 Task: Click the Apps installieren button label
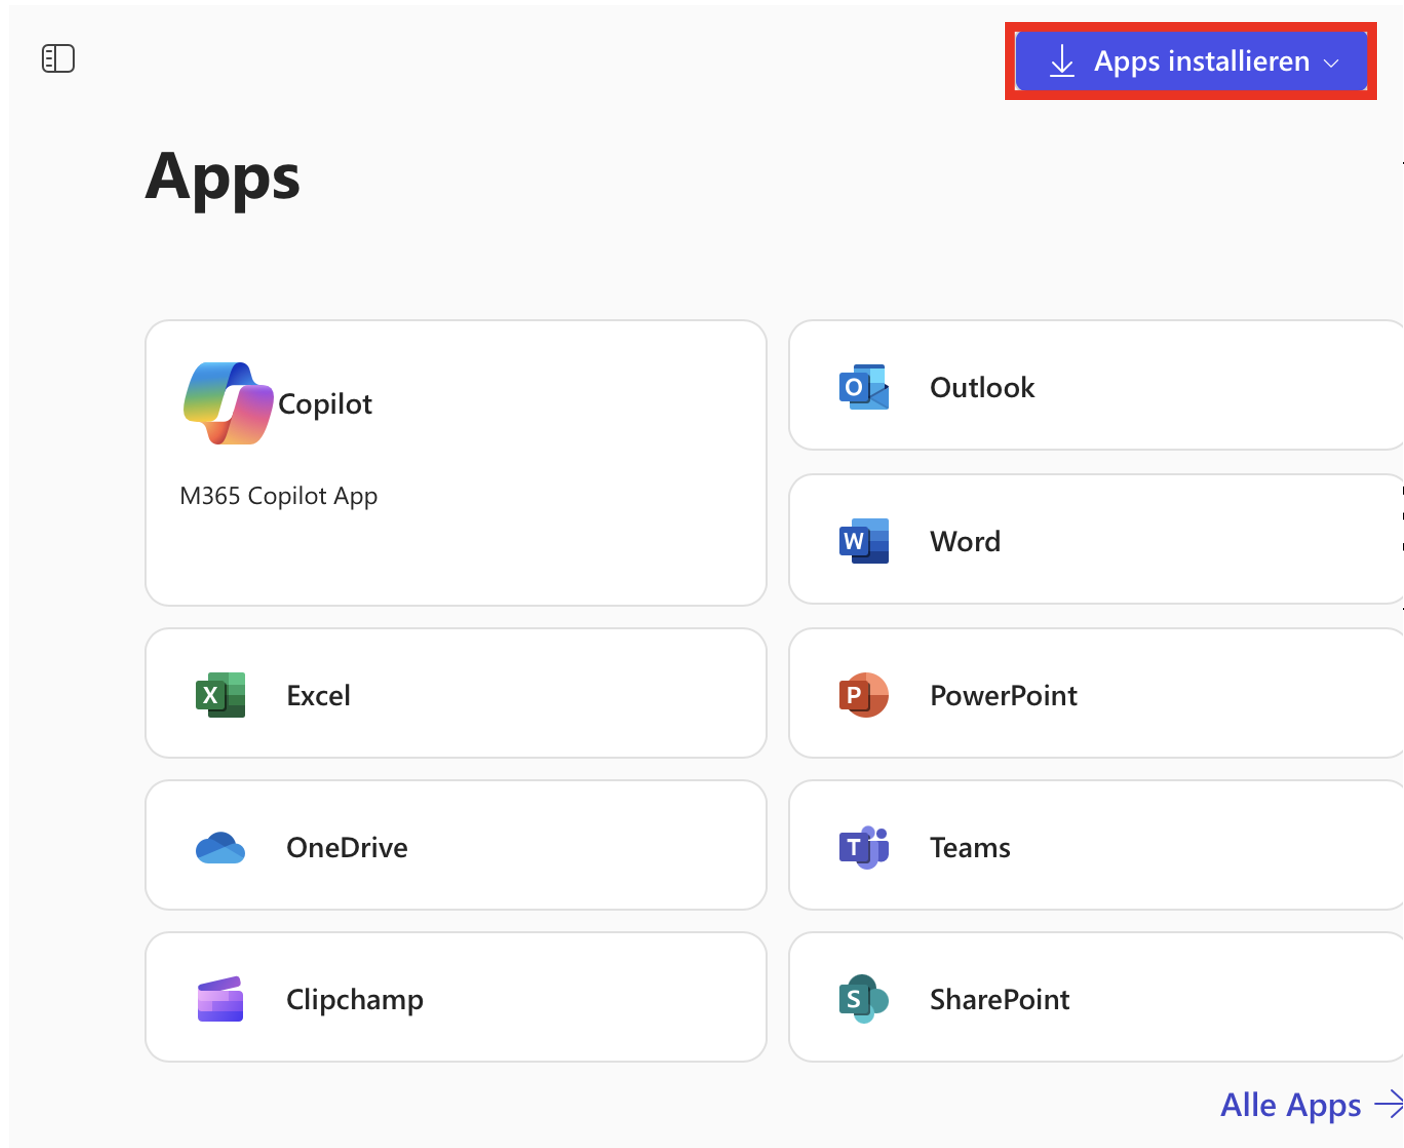(x=1201, y=61)
